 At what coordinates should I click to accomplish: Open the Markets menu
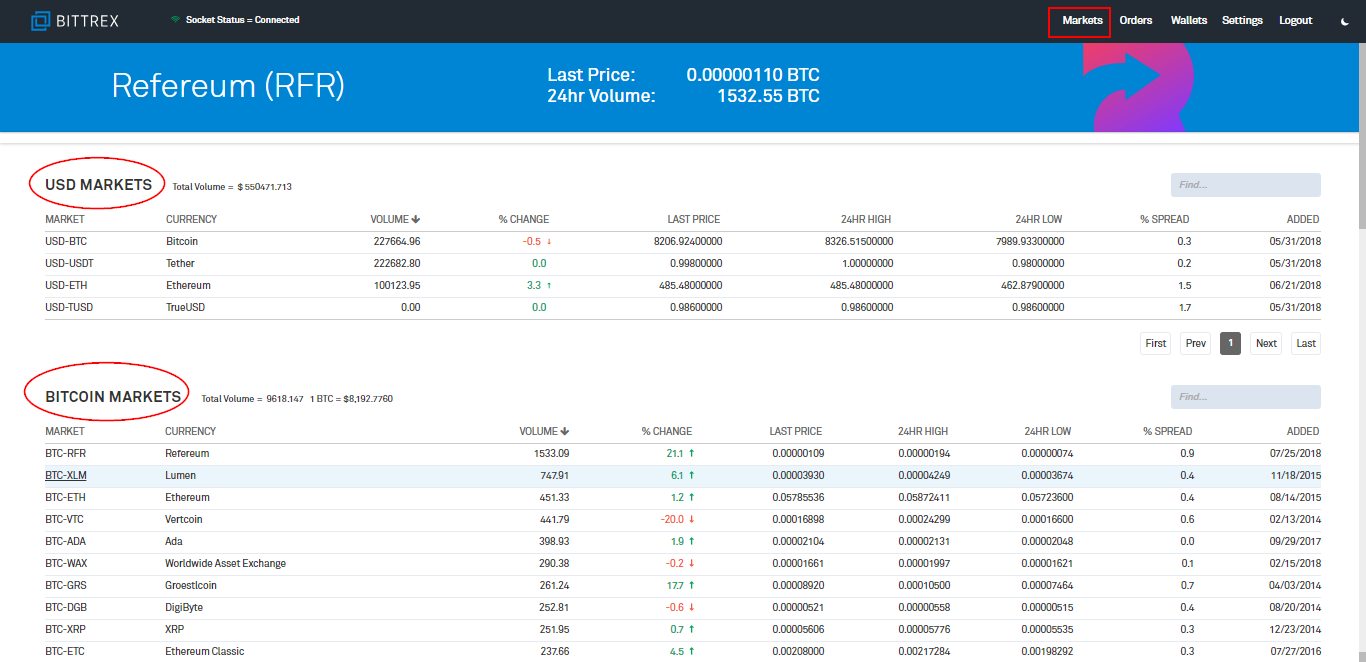pyautogui.click(x=1082, y=21)
